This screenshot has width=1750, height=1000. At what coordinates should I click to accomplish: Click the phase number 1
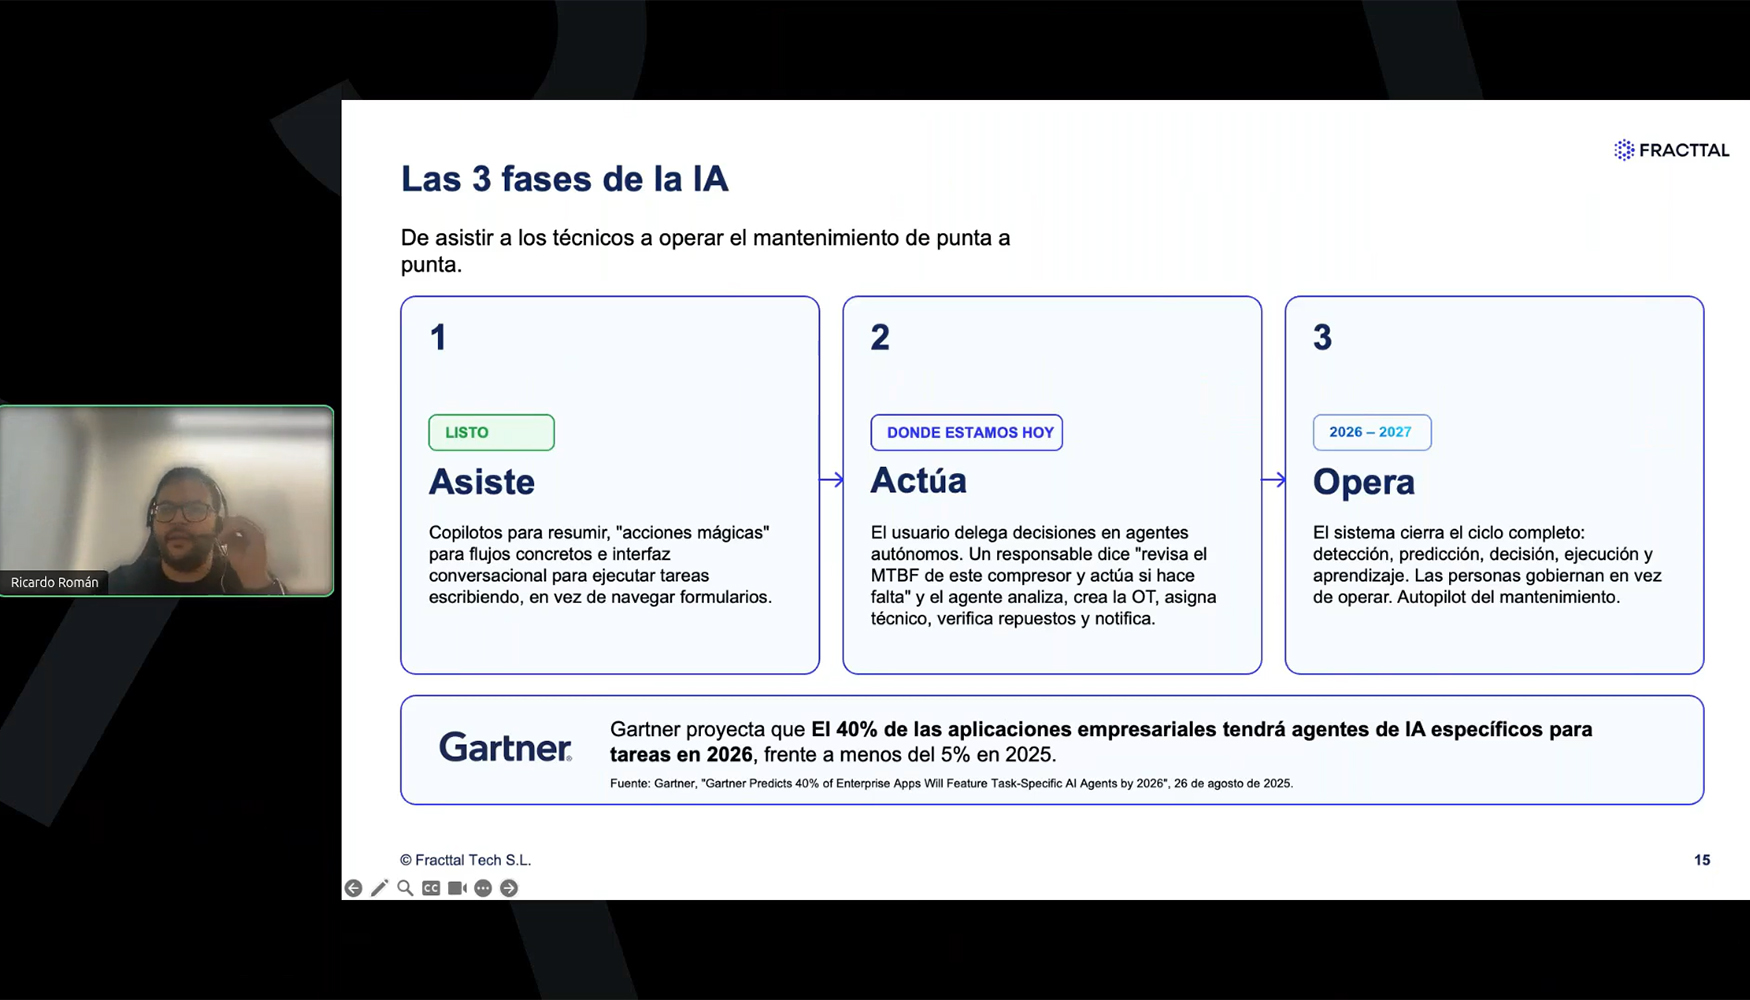pos(438,337)
